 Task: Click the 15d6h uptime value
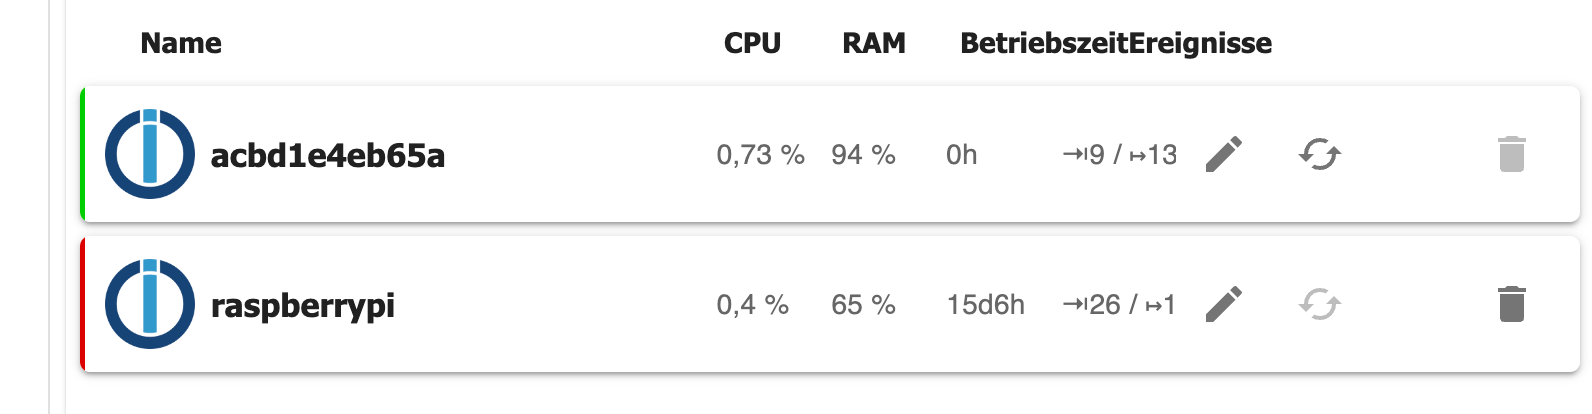click(986, 305)
